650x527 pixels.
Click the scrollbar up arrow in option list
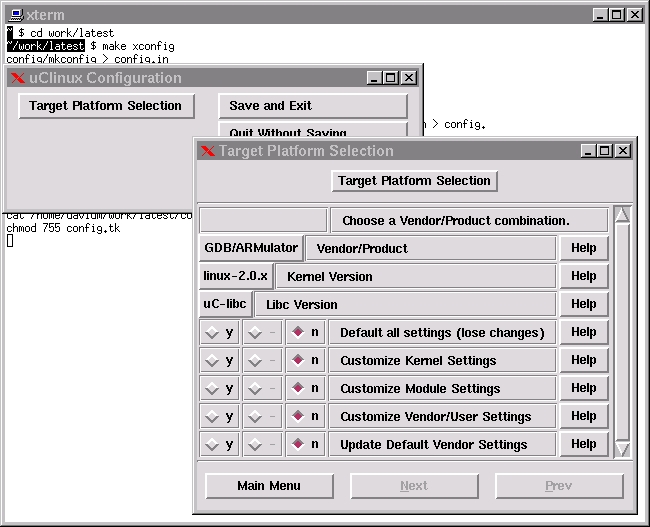(622, 215)
